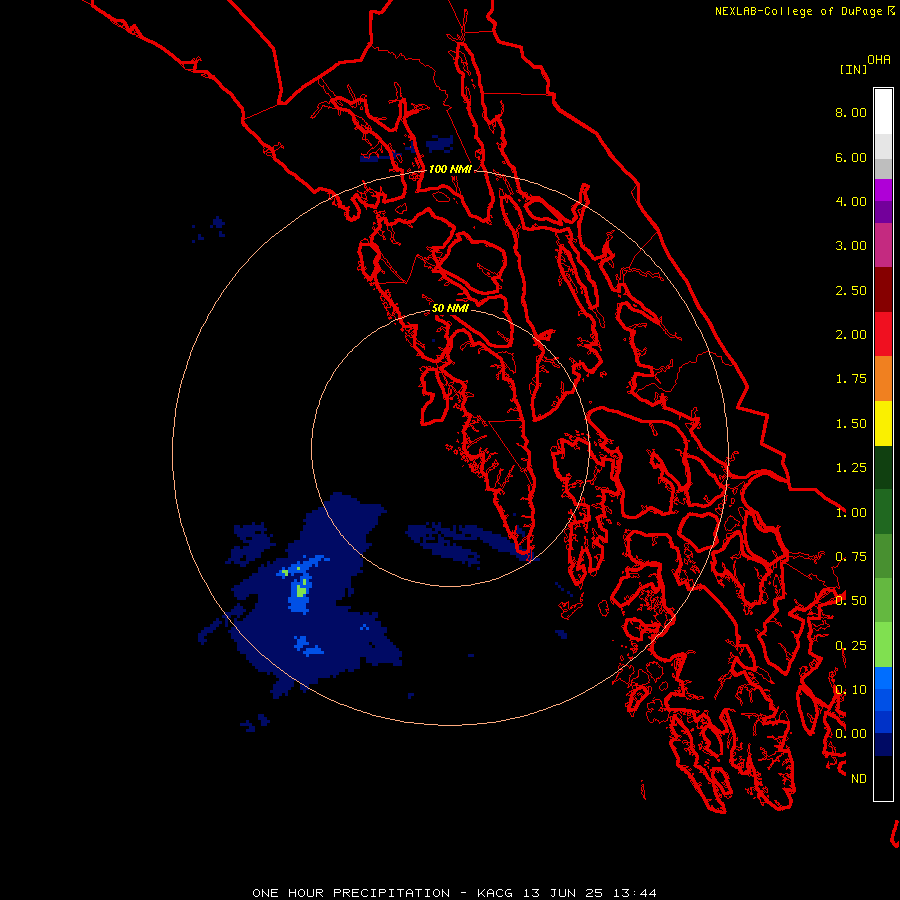The width and height of the screenshot is (900, 900).
Task: Click the '0.10' legend value
Action: point(851,690)
